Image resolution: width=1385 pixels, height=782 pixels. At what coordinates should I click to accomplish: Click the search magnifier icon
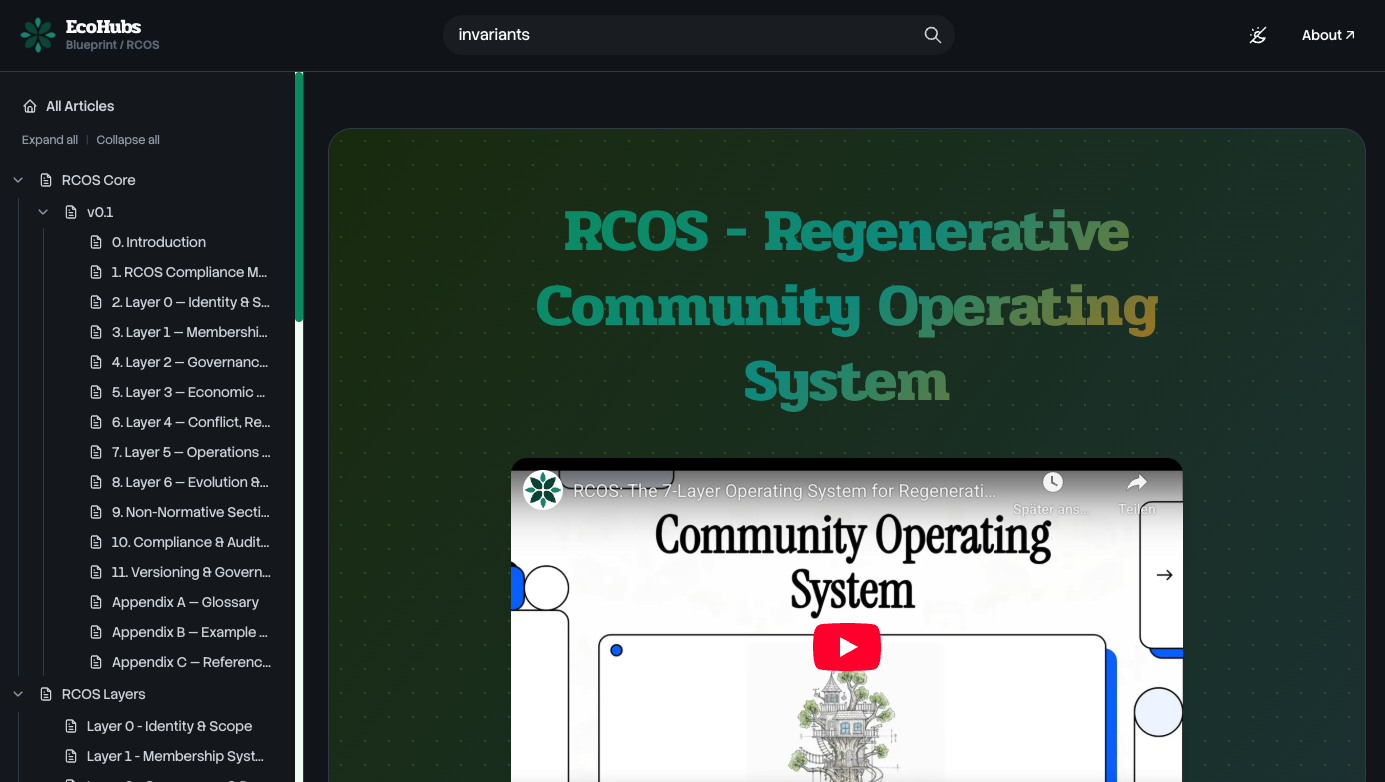[932, 35]
